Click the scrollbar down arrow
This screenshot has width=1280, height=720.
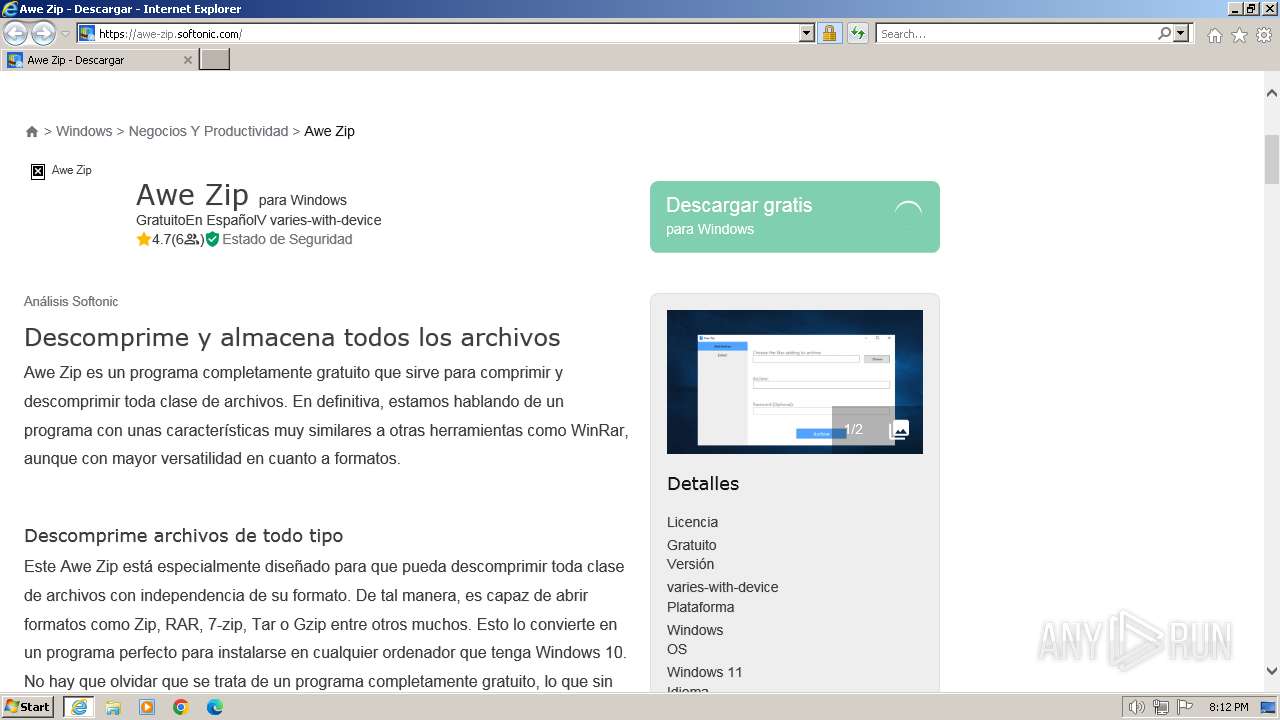tap(1272, 671)
